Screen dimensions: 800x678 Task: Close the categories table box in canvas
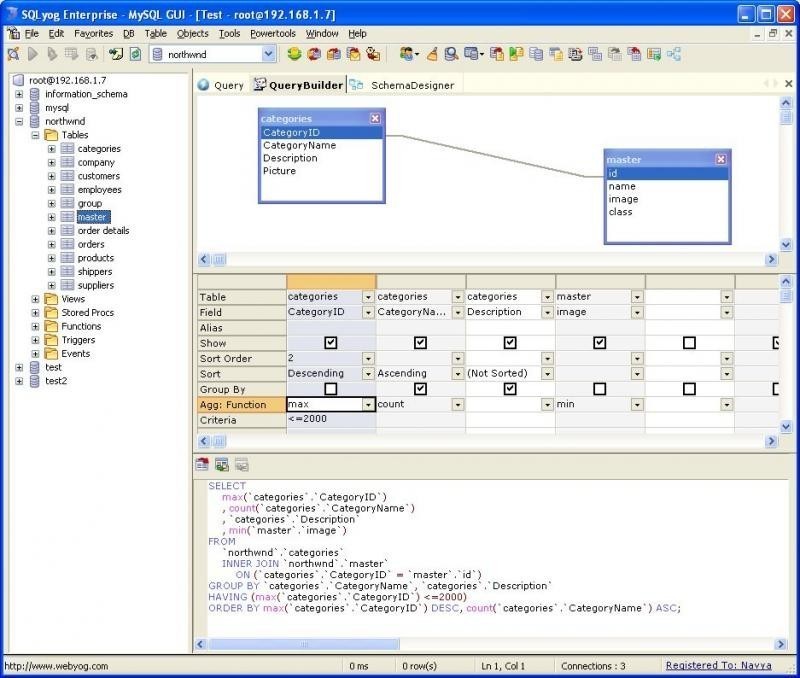375,118
